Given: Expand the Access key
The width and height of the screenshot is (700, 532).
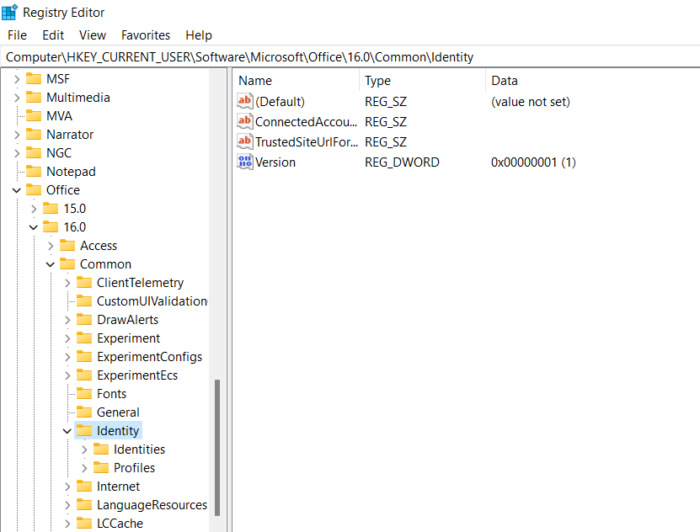Looking at the screenshot, I should point(50,246).
